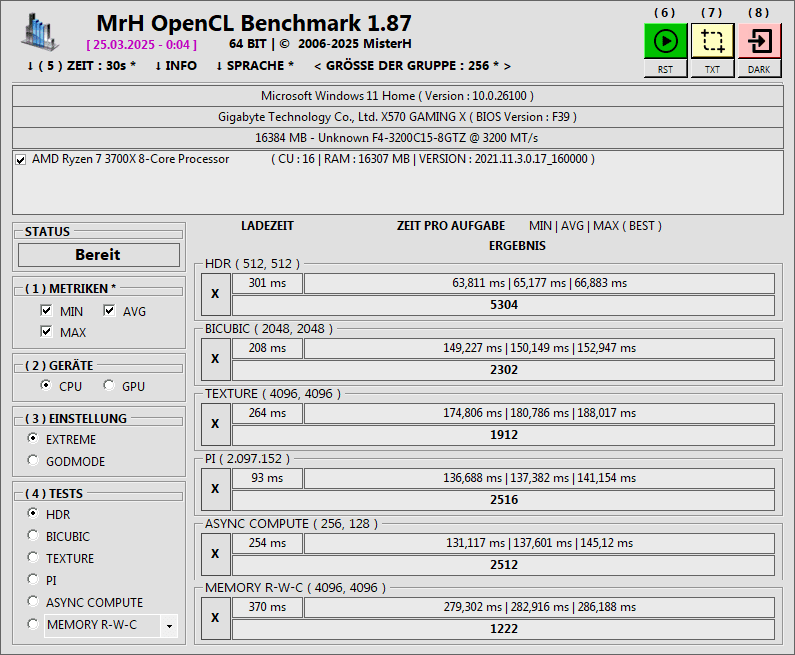Uncheck the MAX metric checkbox
The width and height of the screenshot is (795, 655).
click(46, 332)
